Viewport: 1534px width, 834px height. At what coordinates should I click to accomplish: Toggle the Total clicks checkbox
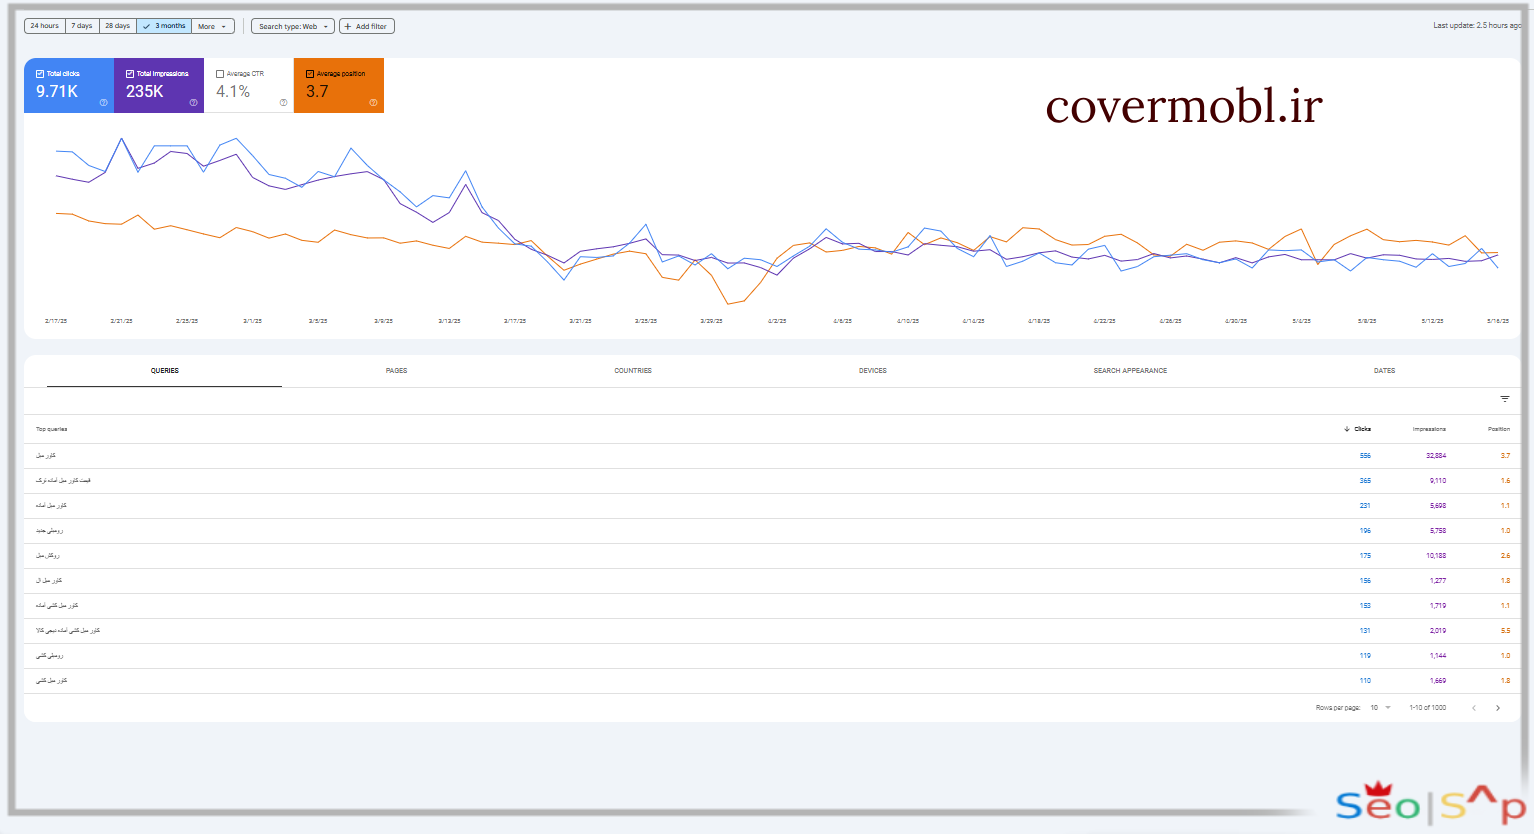(40, 74)
